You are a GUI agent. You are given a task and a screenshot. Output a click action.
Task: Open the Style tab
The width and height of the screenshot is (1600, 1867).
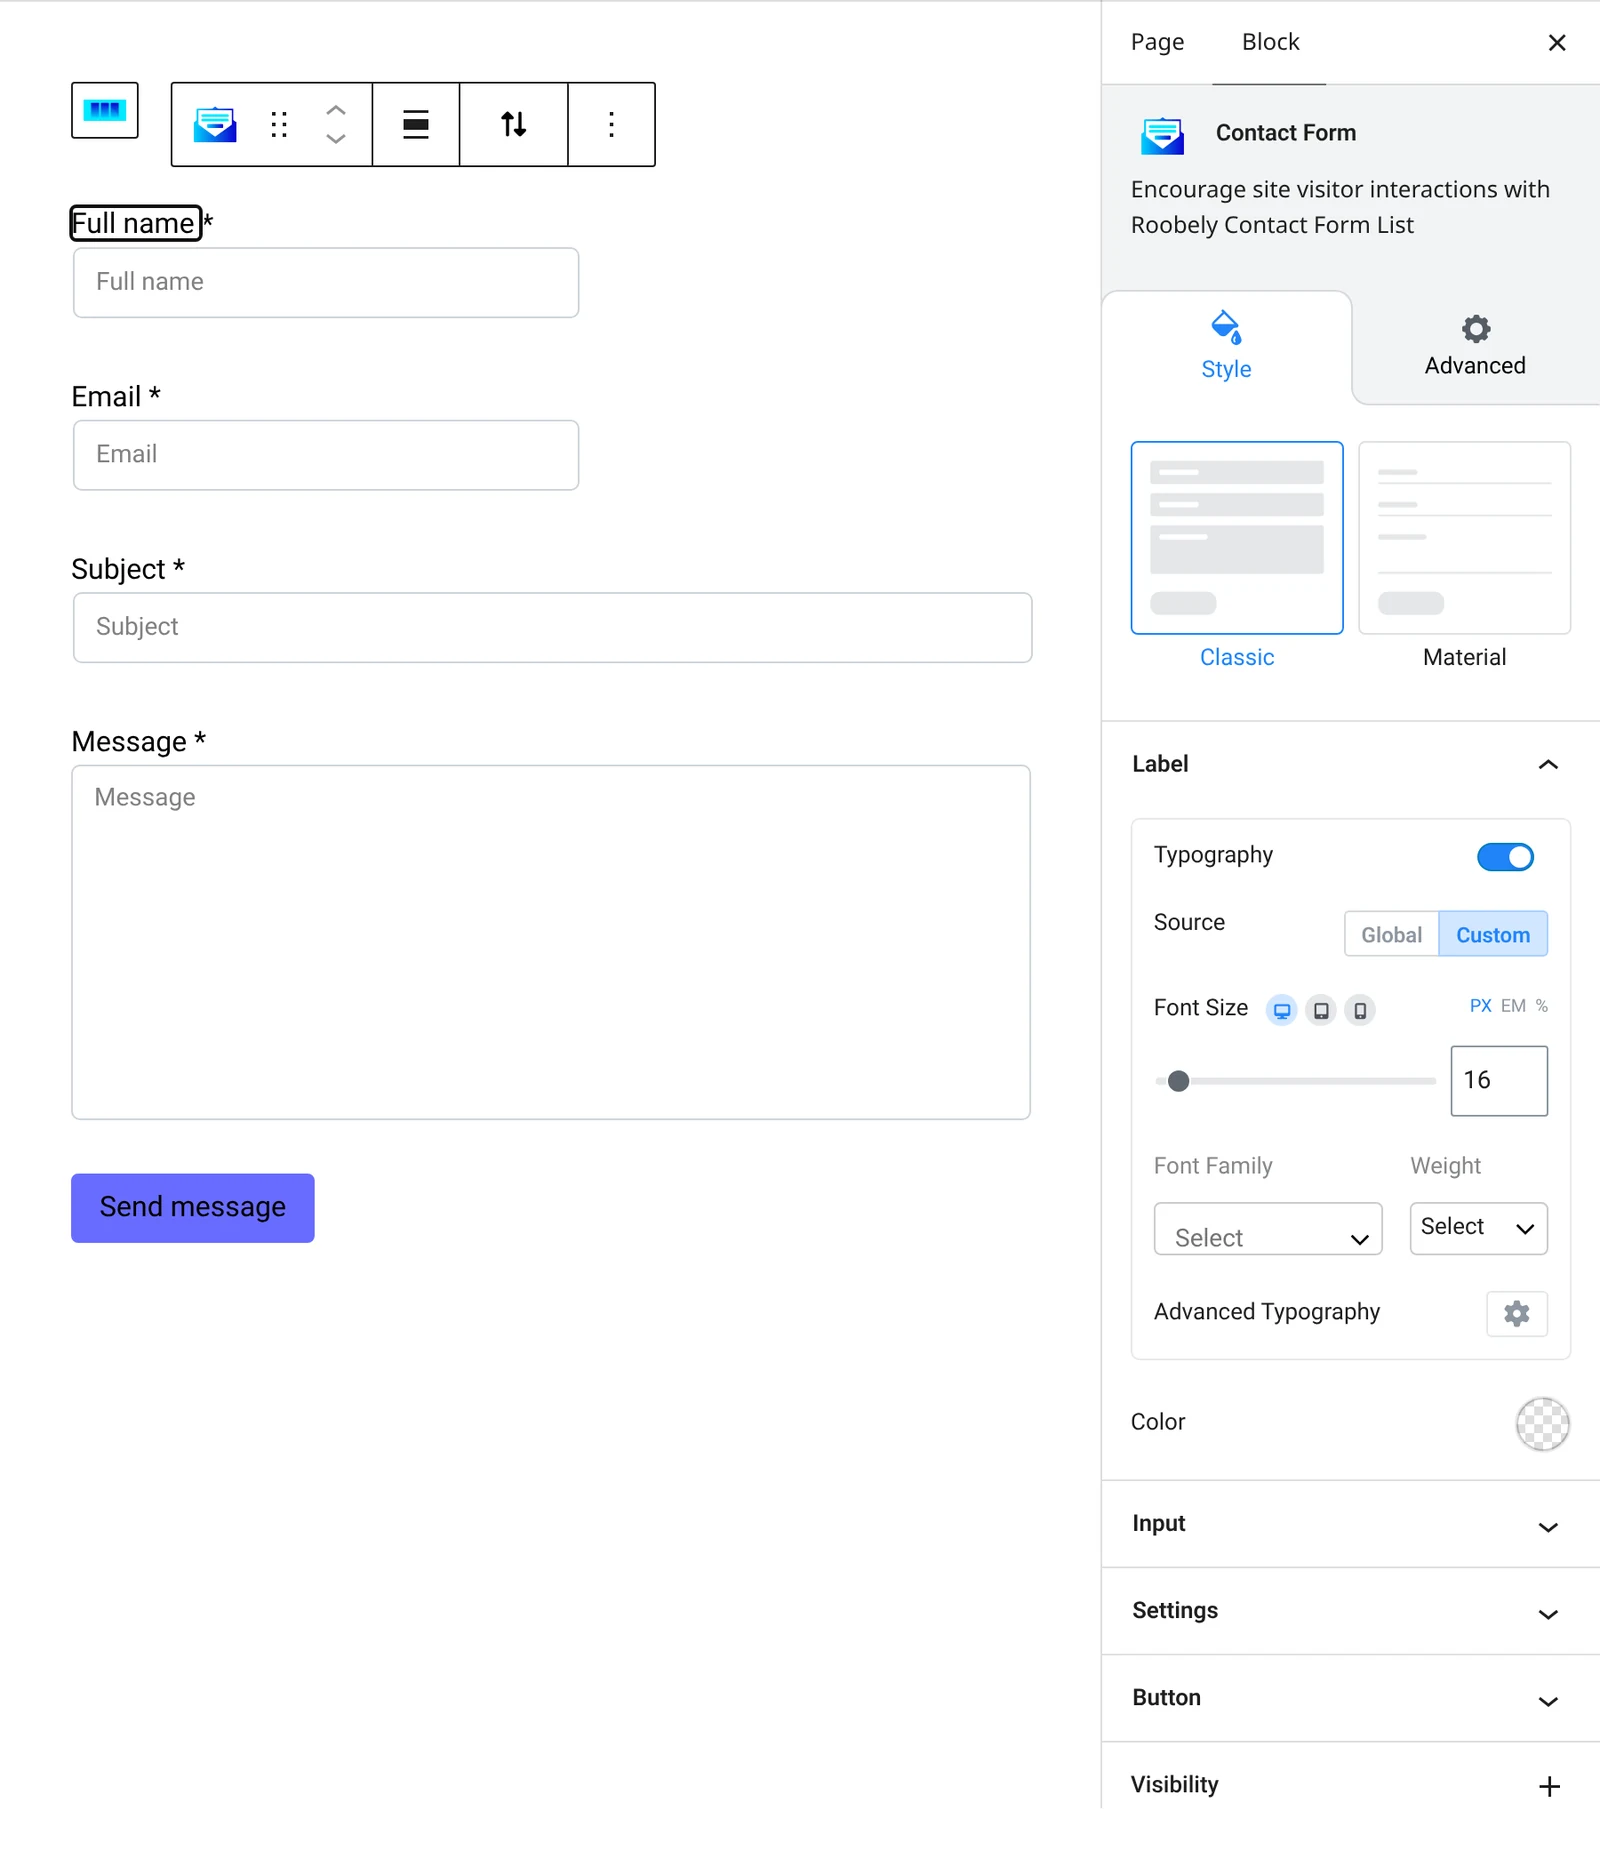(1227, 348)
